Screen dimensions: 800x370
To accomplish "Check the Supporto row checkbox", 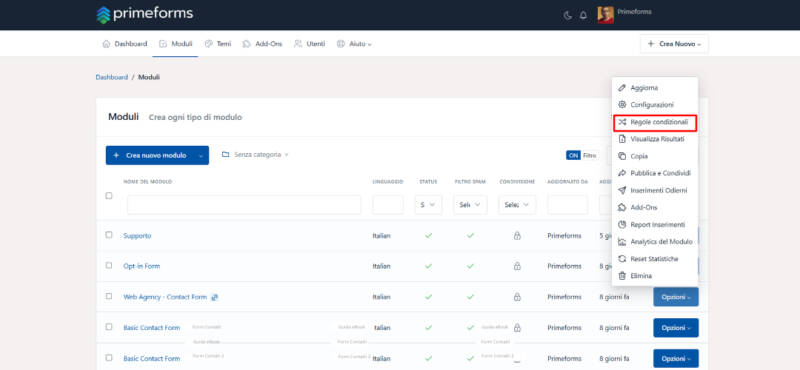I will pos(109,235).
